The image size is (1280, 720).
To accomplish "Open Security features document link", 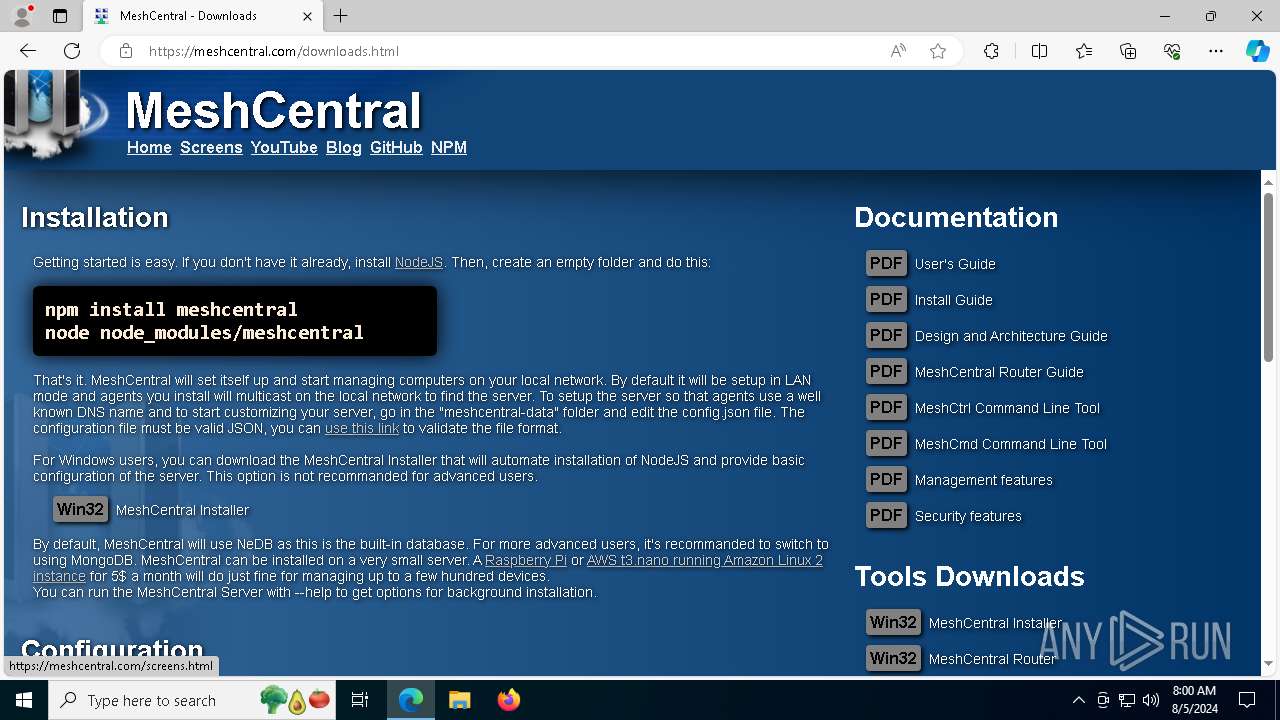I will pyautogui.click(x=968, y=516).
